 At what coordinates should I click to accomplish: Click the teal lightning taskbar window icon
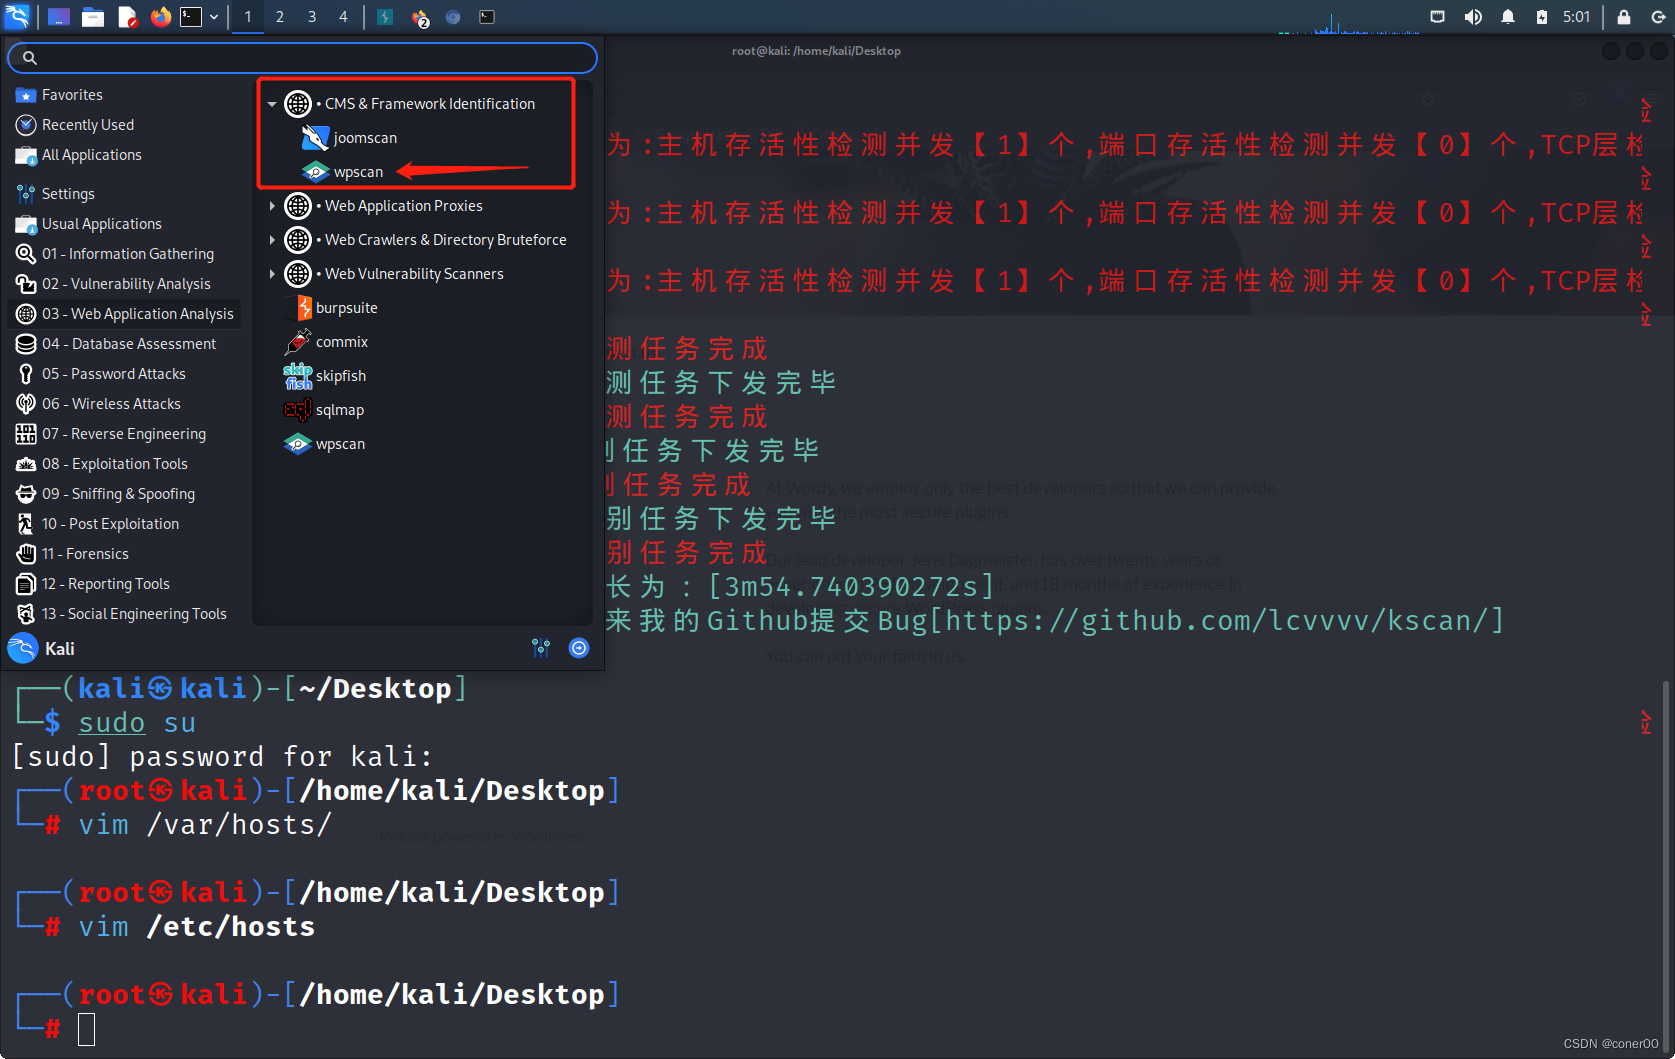[x=385, y=17]
